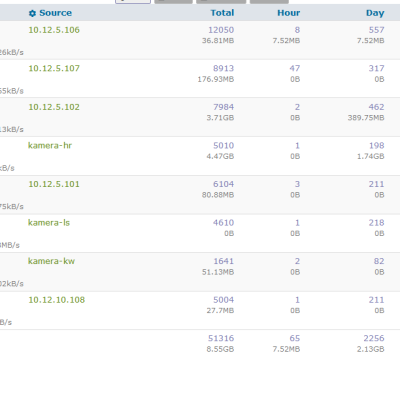This screenshot has width=400, height=400.
Task: Sort by the Total column header
Action: tap(222, 13)
